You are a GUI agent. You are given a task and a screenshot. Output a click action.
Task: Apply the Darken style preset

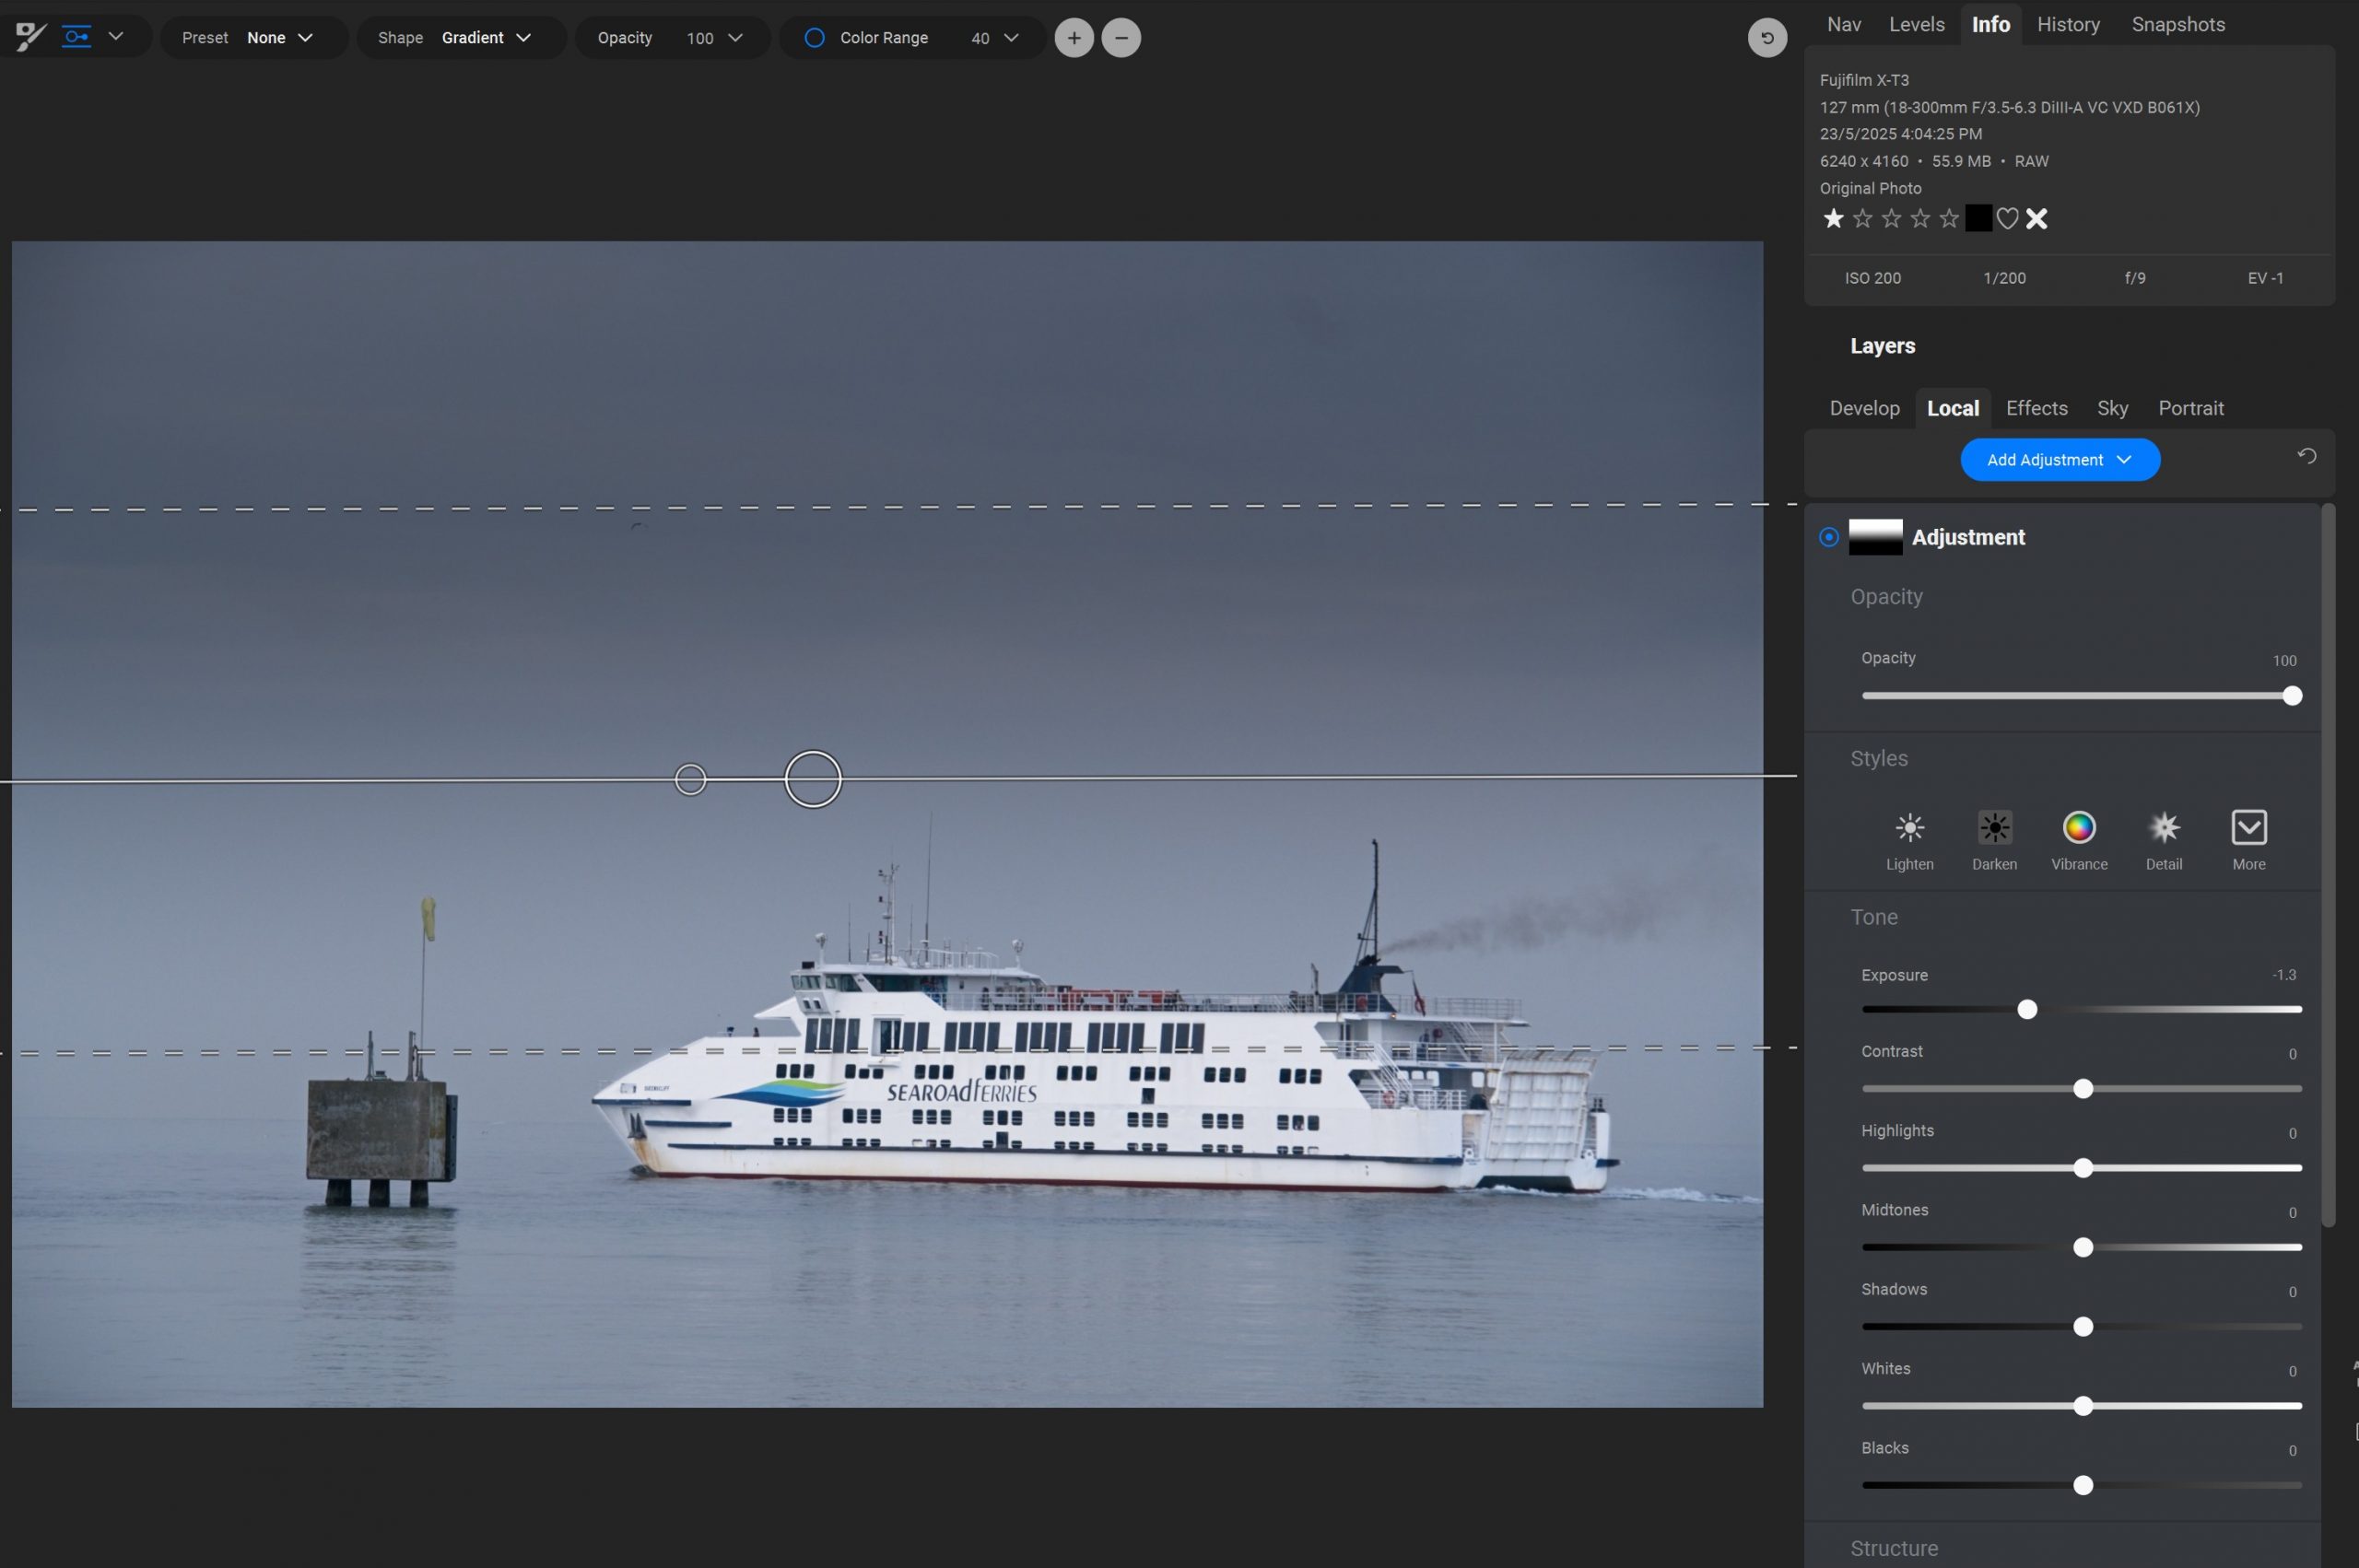point(1994,828)
